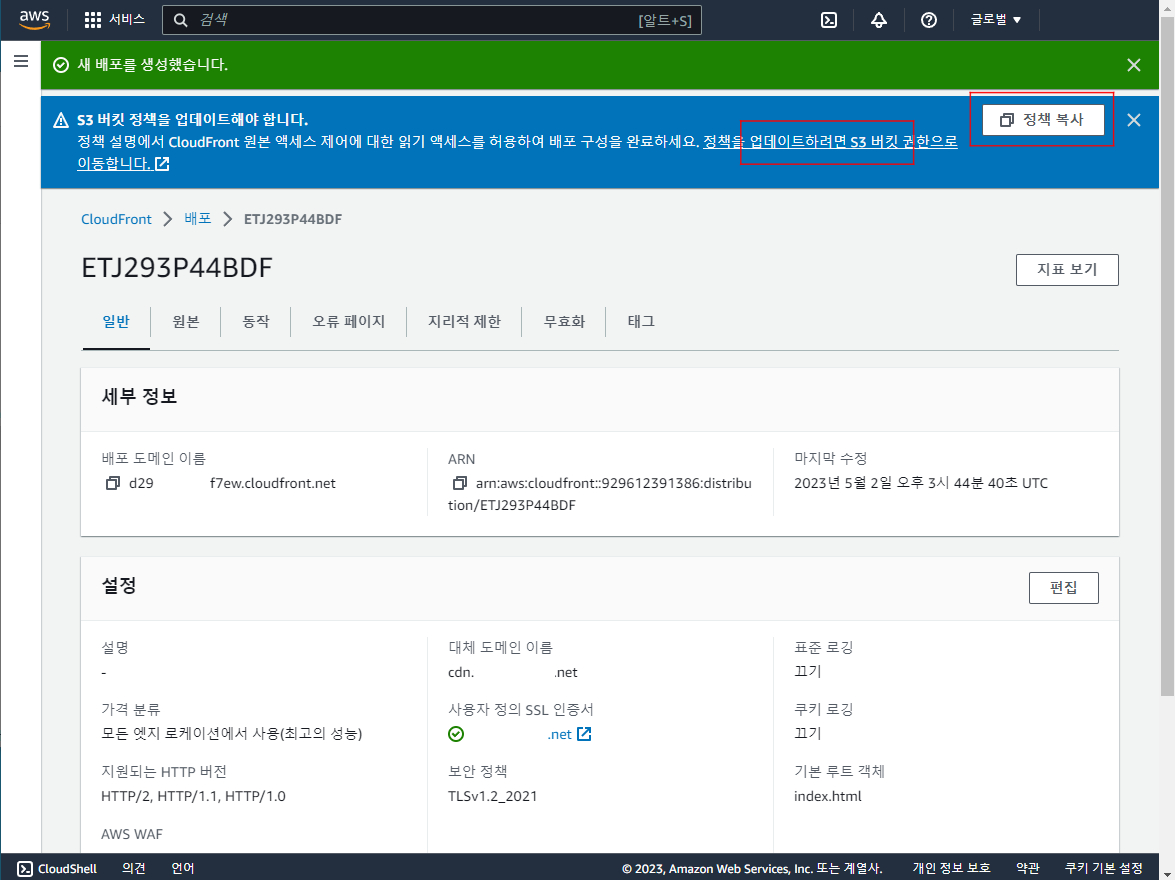Open the 무효화 tab

[x=564, y=322]
